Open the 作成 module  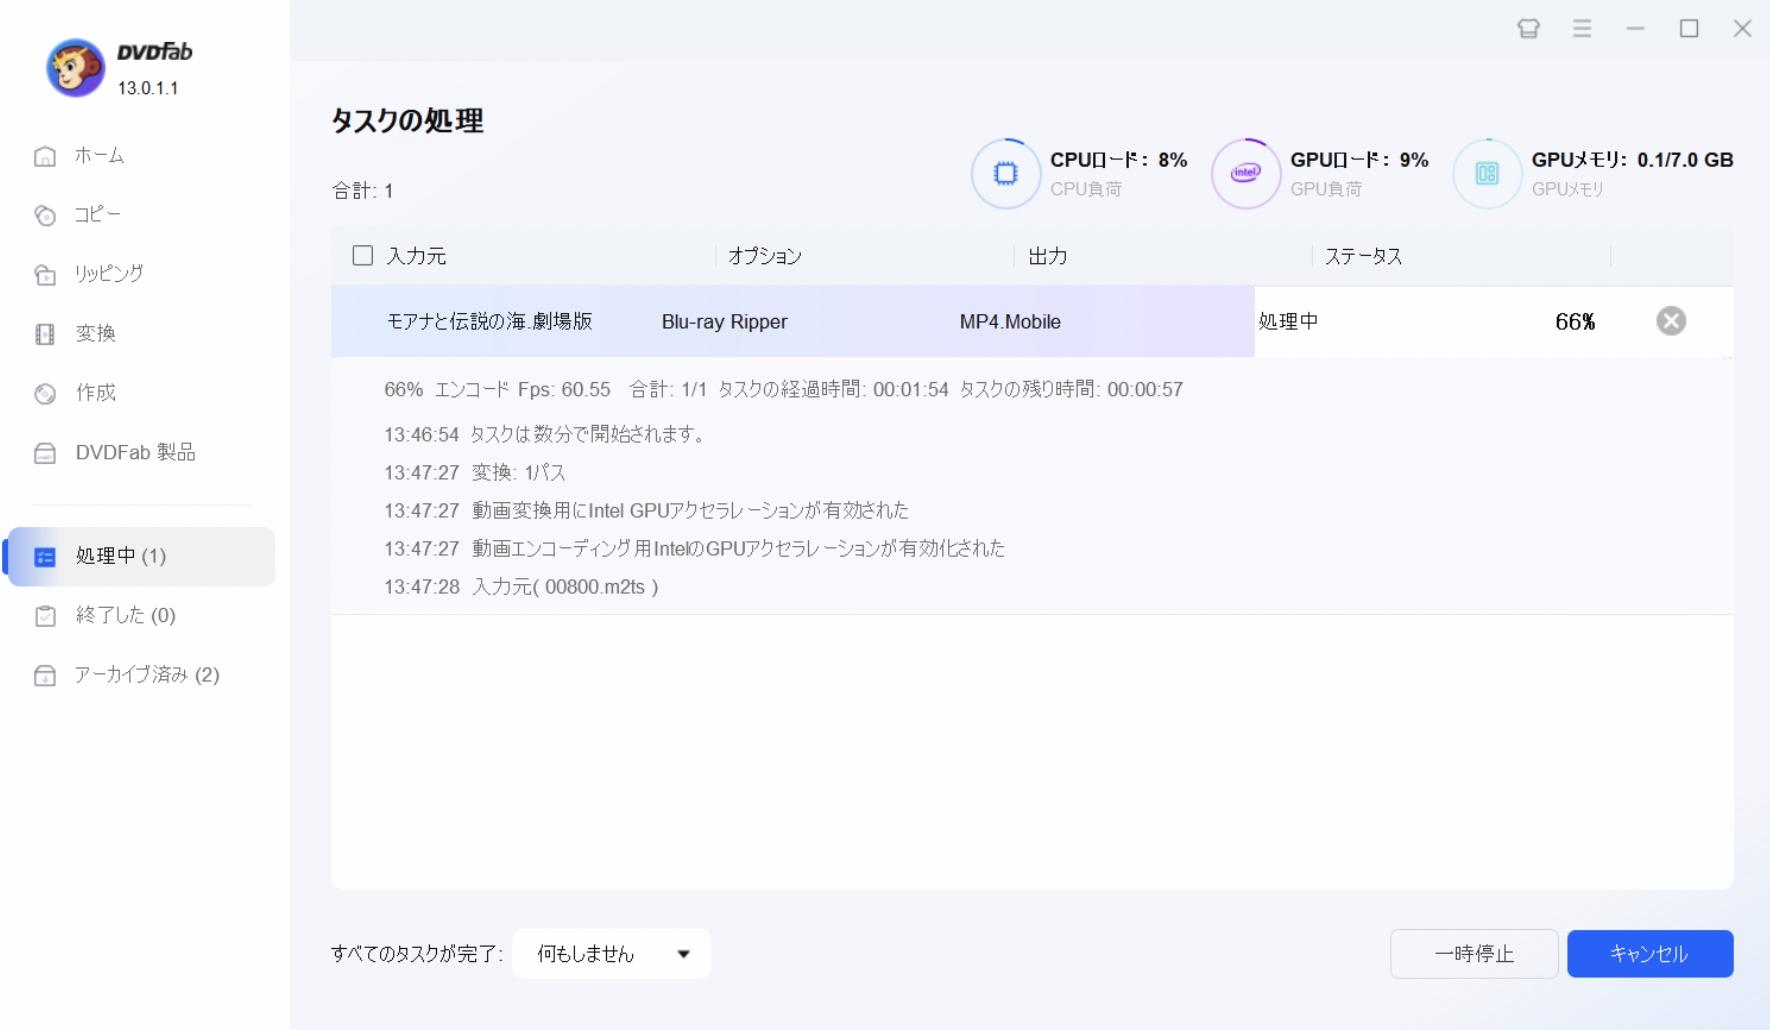pos(96,393)
